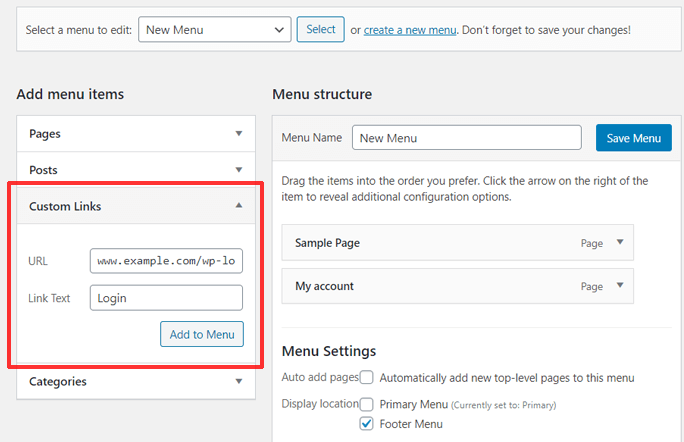Expand the Pages panel arrow
This screenshot has height=442, width=684.
click(x=239, y=134)
